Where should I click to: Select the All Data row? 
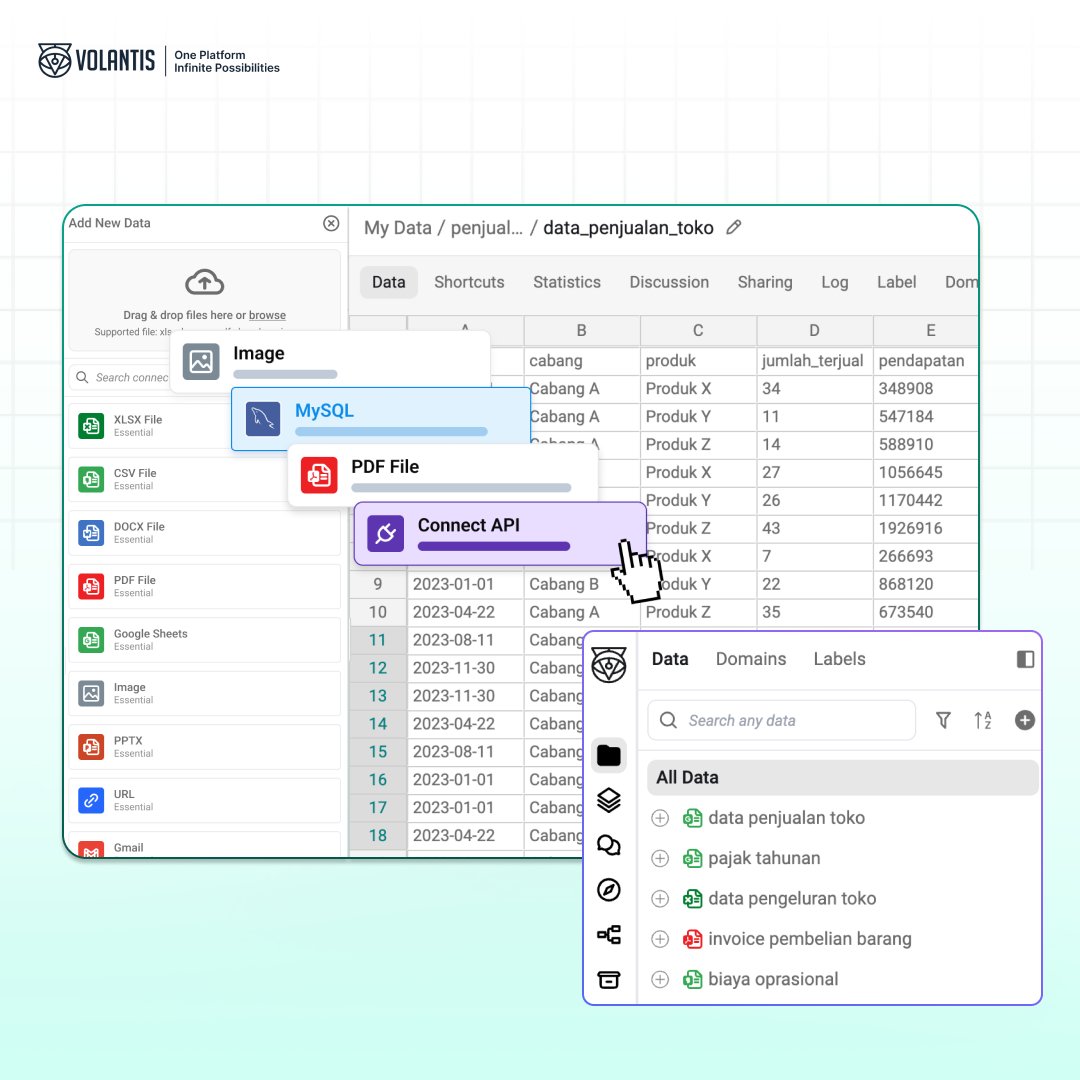842,778
